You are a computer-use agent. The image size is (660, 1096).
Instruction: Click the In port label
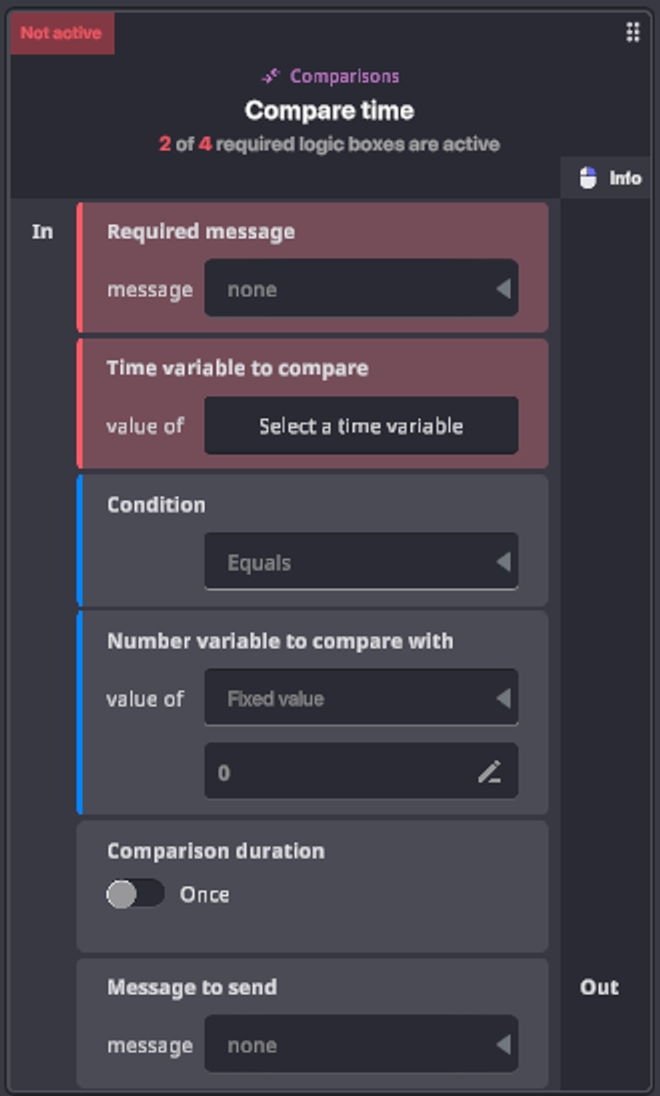point(42,231)
